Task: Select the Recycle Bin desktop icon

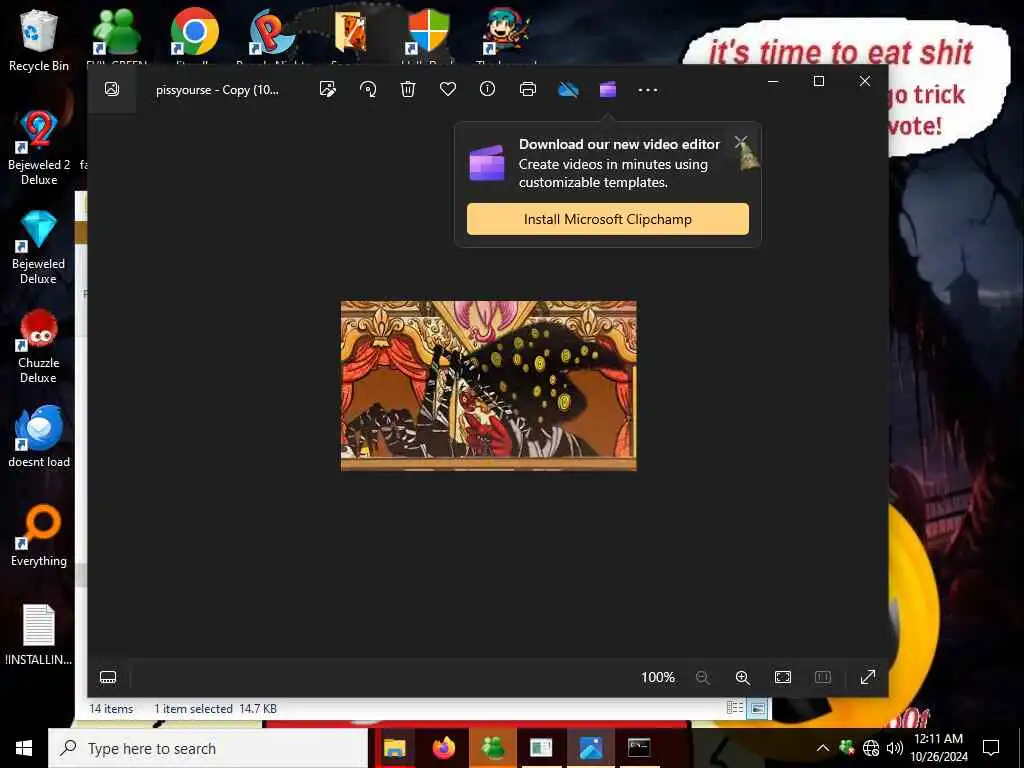Action: [39, 40]
